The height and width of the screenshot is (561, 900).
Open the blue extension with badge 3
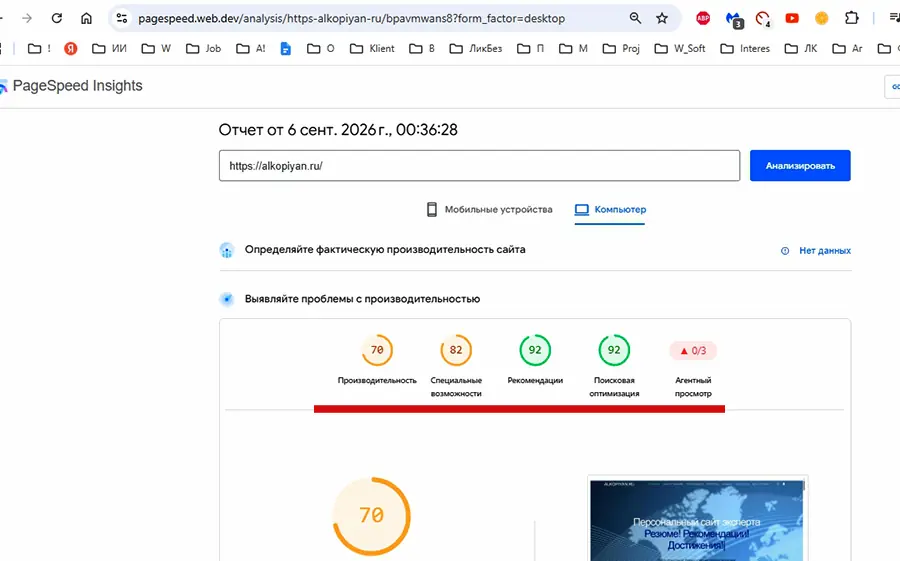pyautogui.click(x=734, y=20)
